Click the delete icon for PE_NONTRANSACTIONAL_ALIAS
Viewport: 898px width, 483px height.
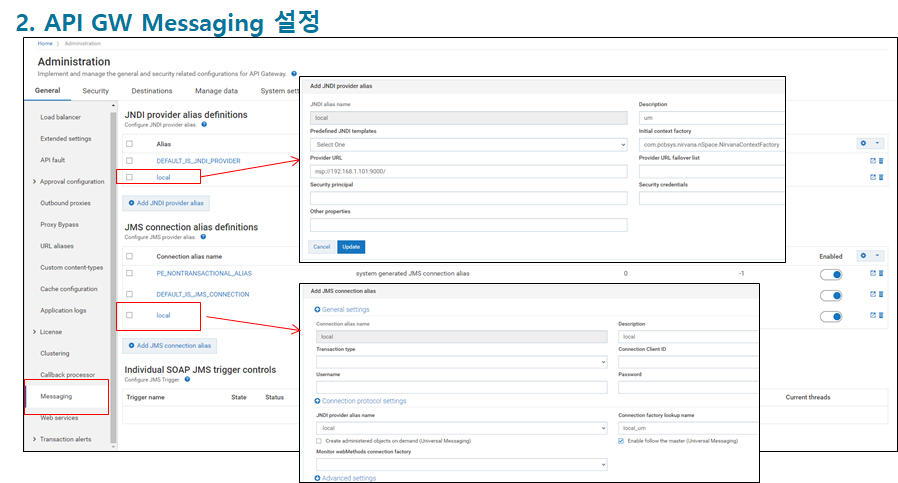[881, 273]
